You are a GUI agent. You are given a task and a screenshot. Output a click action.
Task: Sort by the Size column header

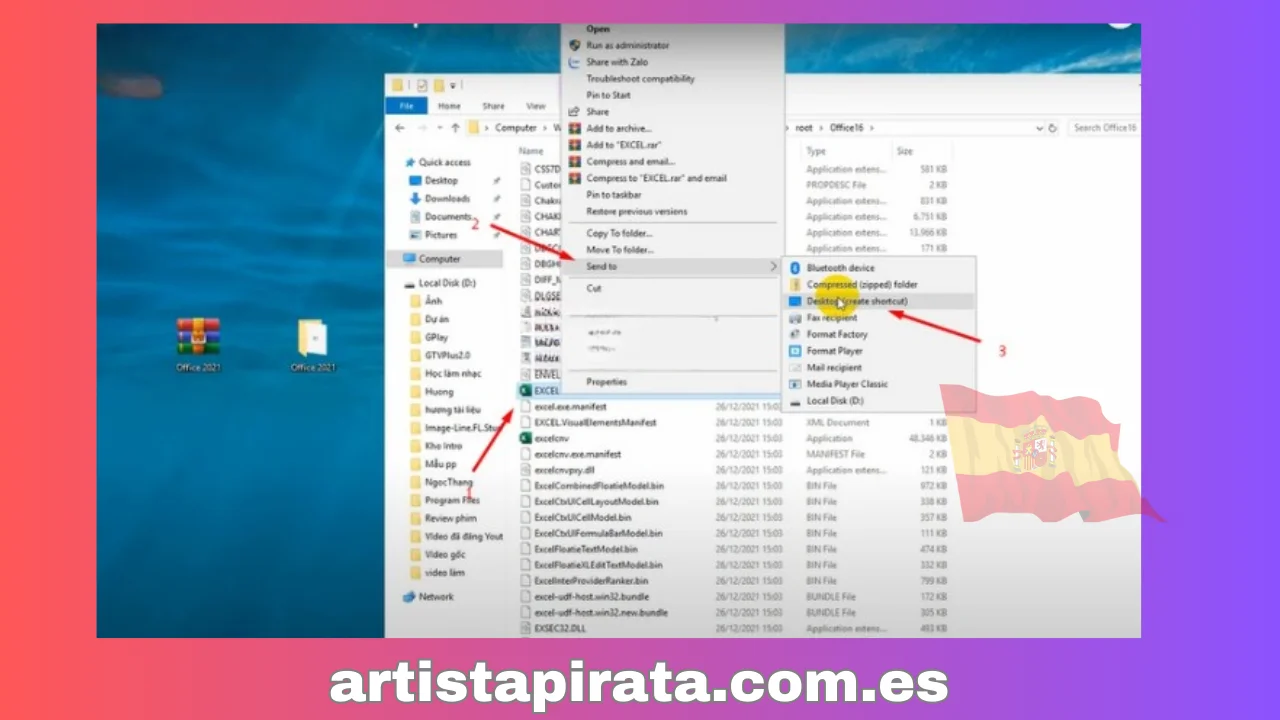point(905,151)
